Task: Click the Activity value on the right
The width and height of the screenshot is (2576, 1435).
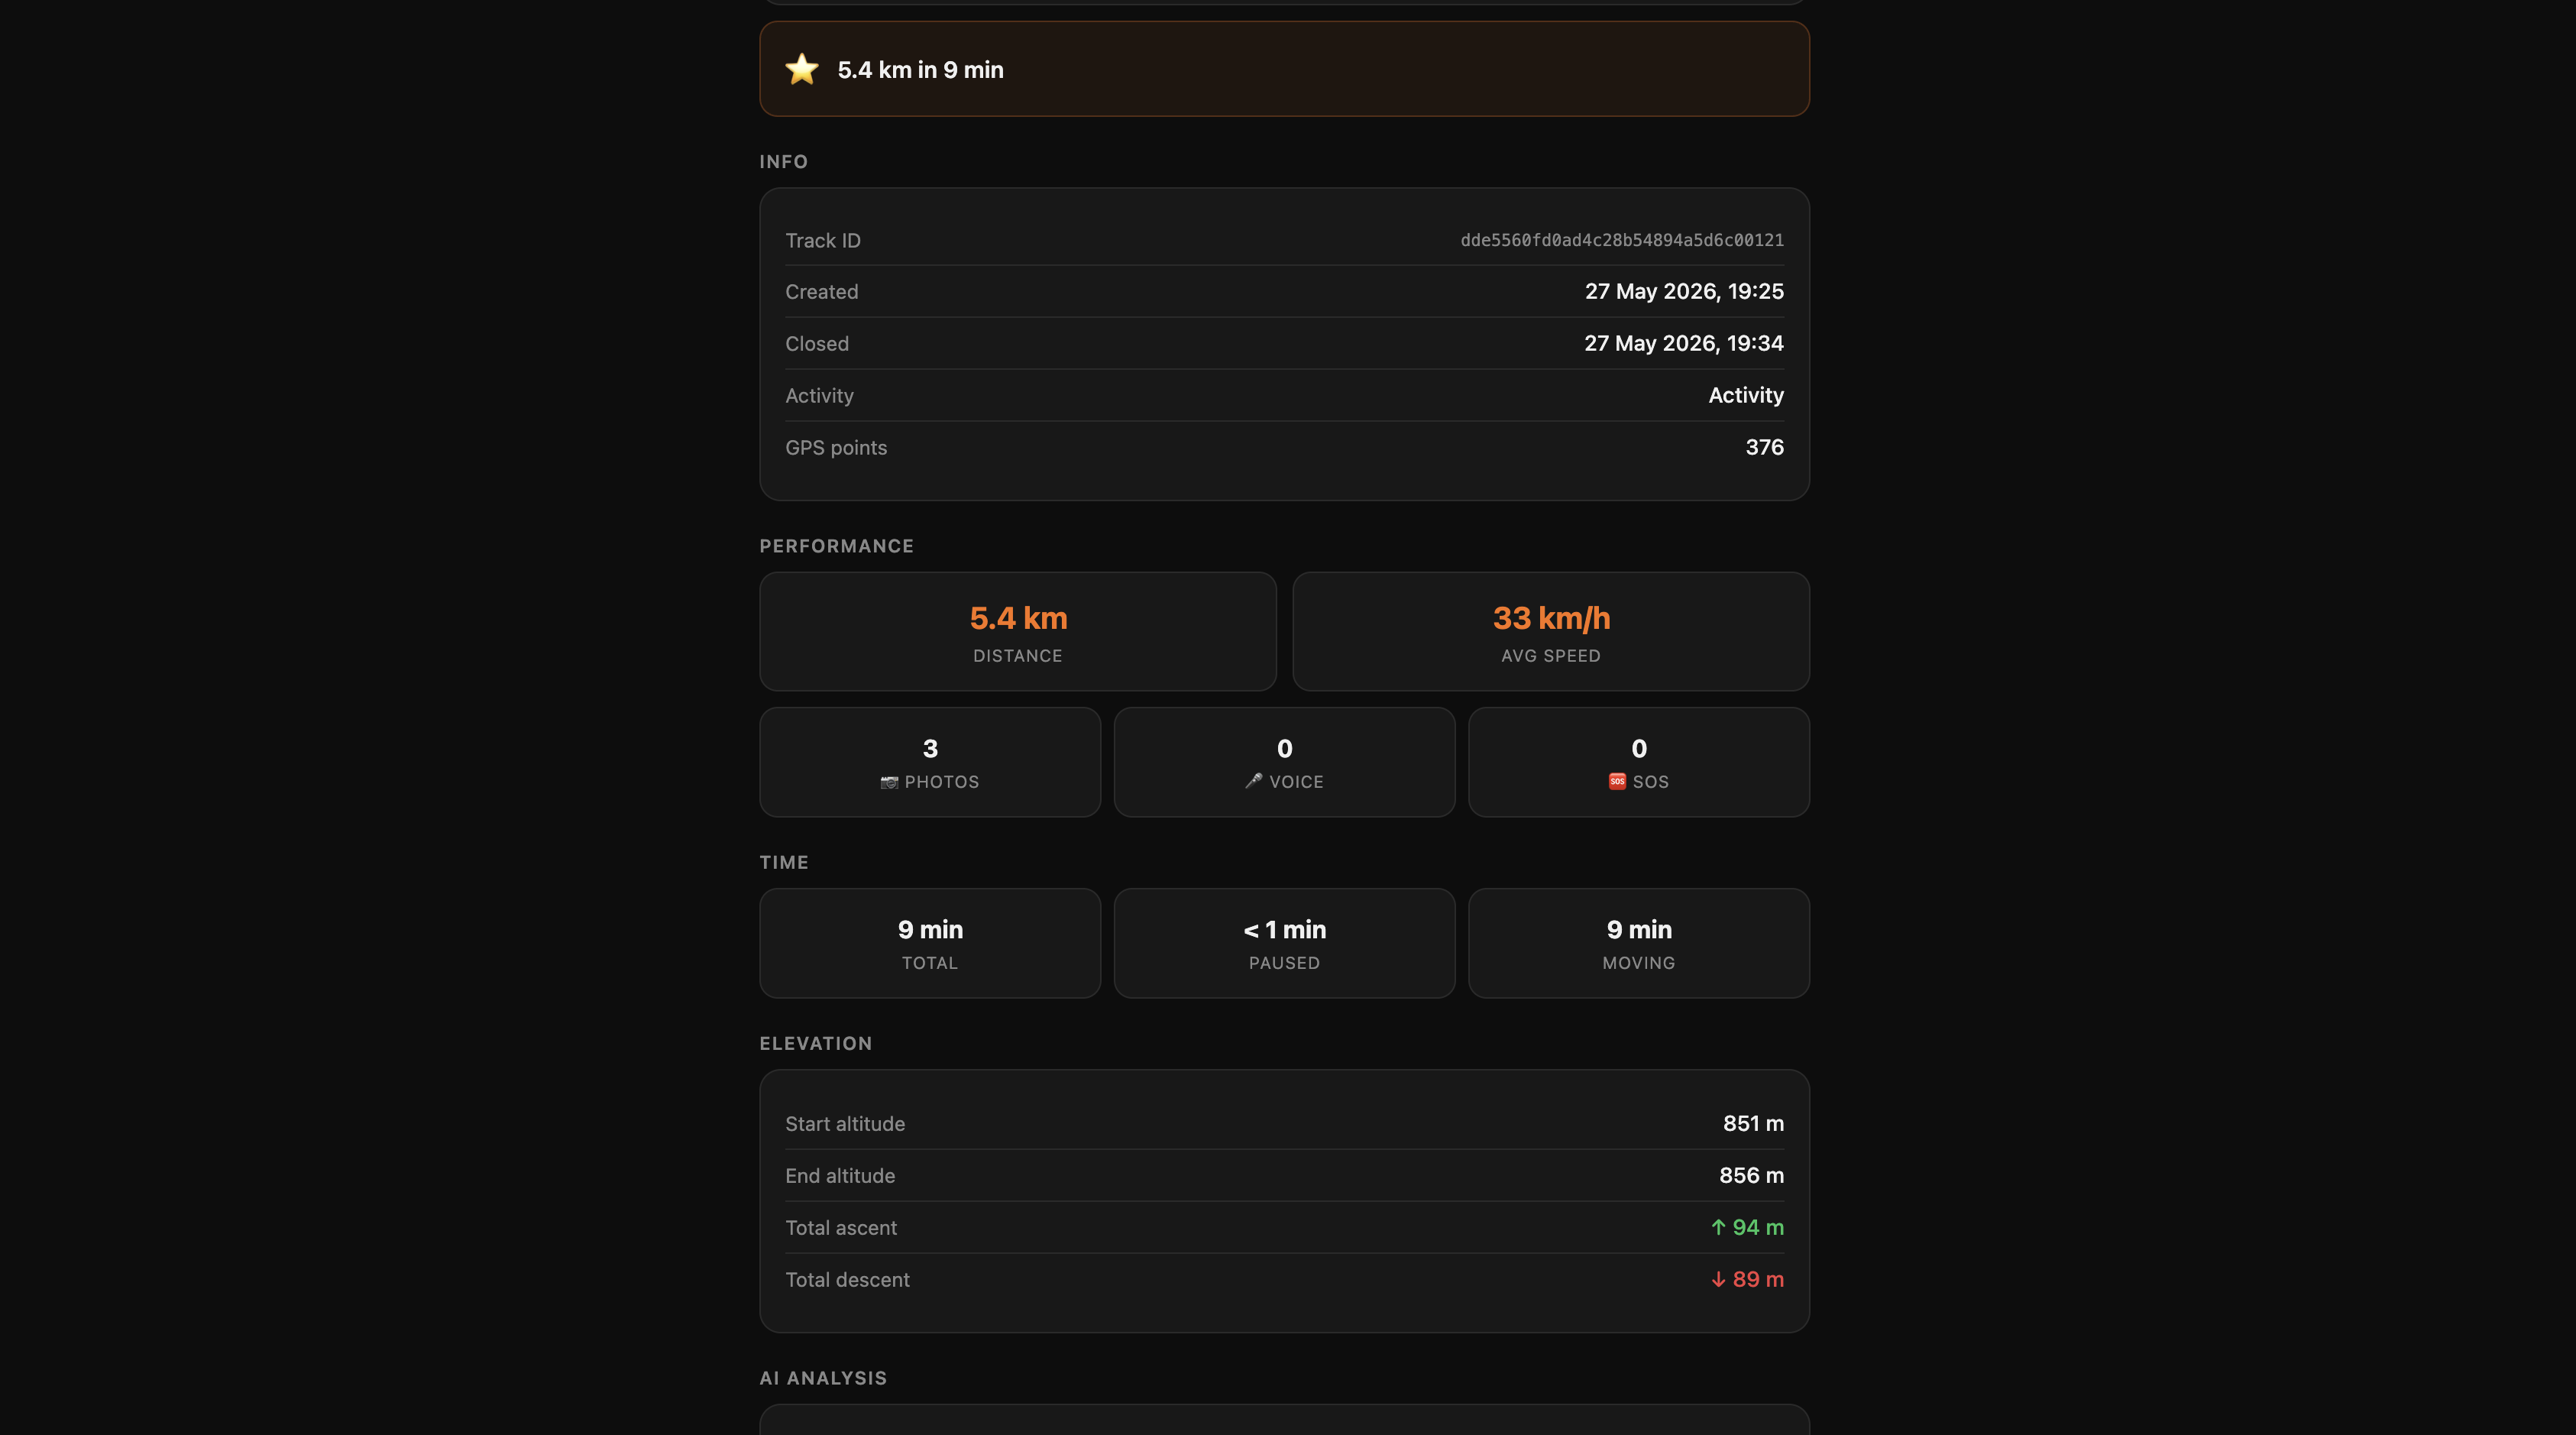Action: tap(1746, 395)
